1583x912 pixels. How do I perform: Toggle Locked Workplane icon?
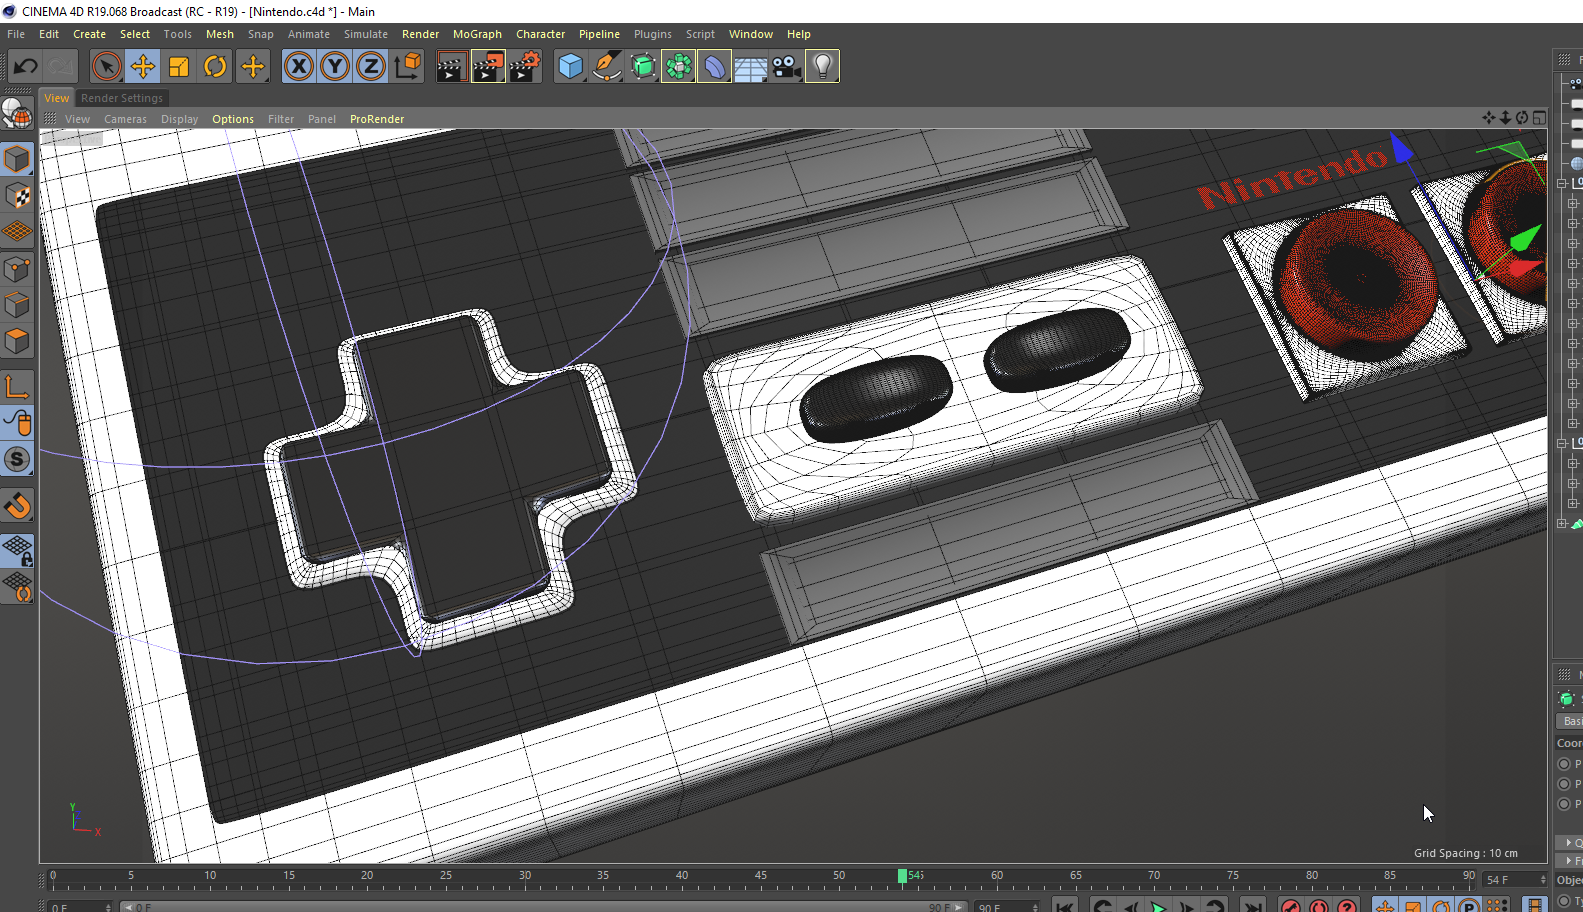point(17,550)
